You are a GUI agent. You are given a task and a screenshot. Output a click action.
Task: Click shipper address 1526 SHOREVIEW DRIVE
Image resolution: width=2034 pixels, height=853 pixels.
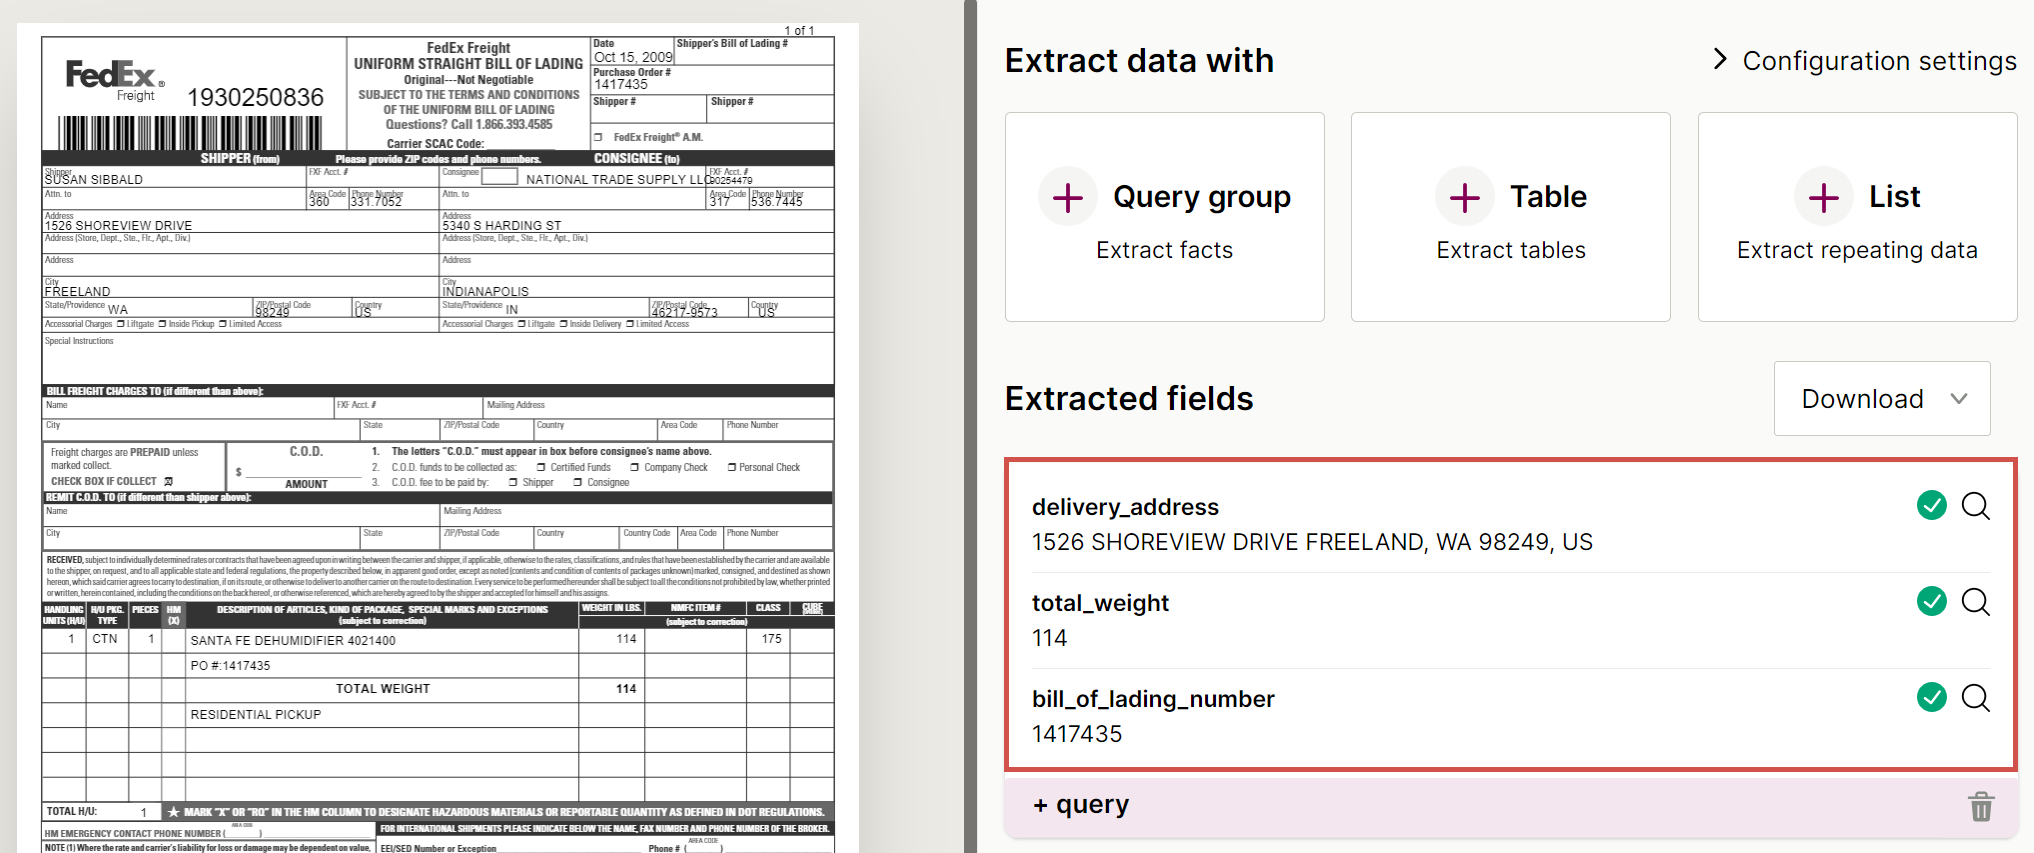tap(118, 226)
